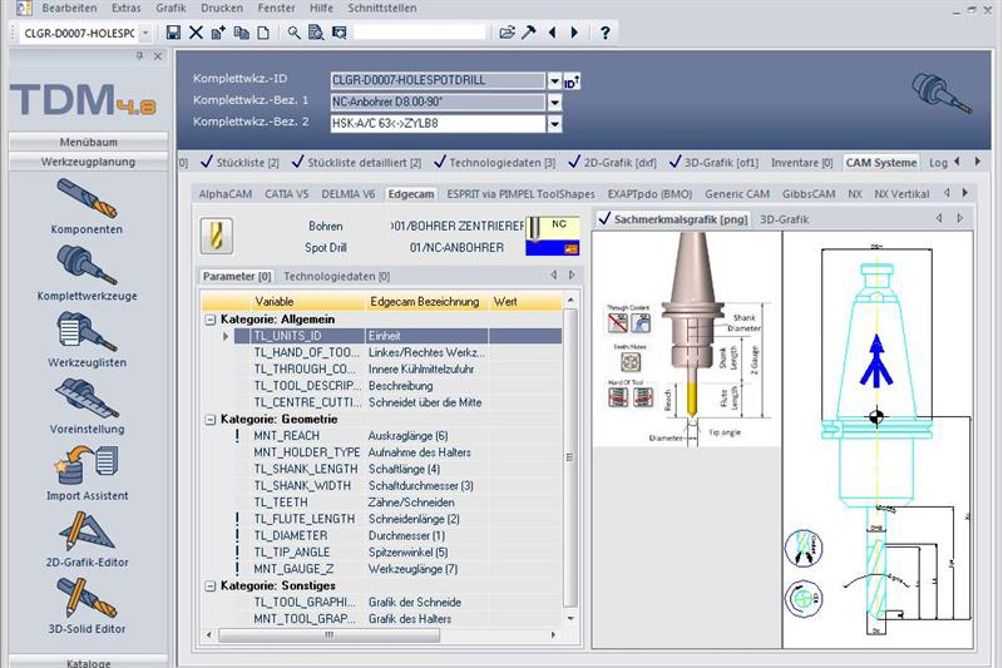Open the Bearbeiten menu

point(70,8)
